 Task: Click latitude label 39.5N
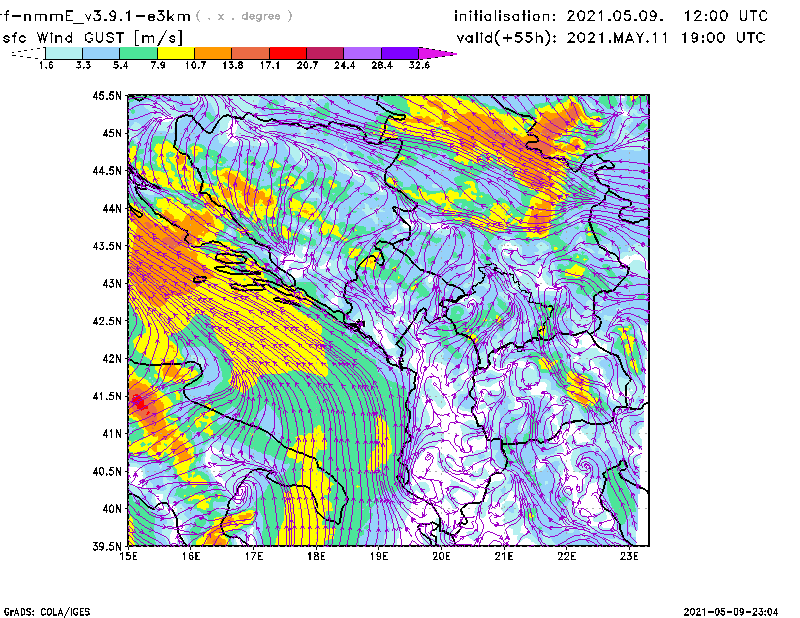pos(107,547)
